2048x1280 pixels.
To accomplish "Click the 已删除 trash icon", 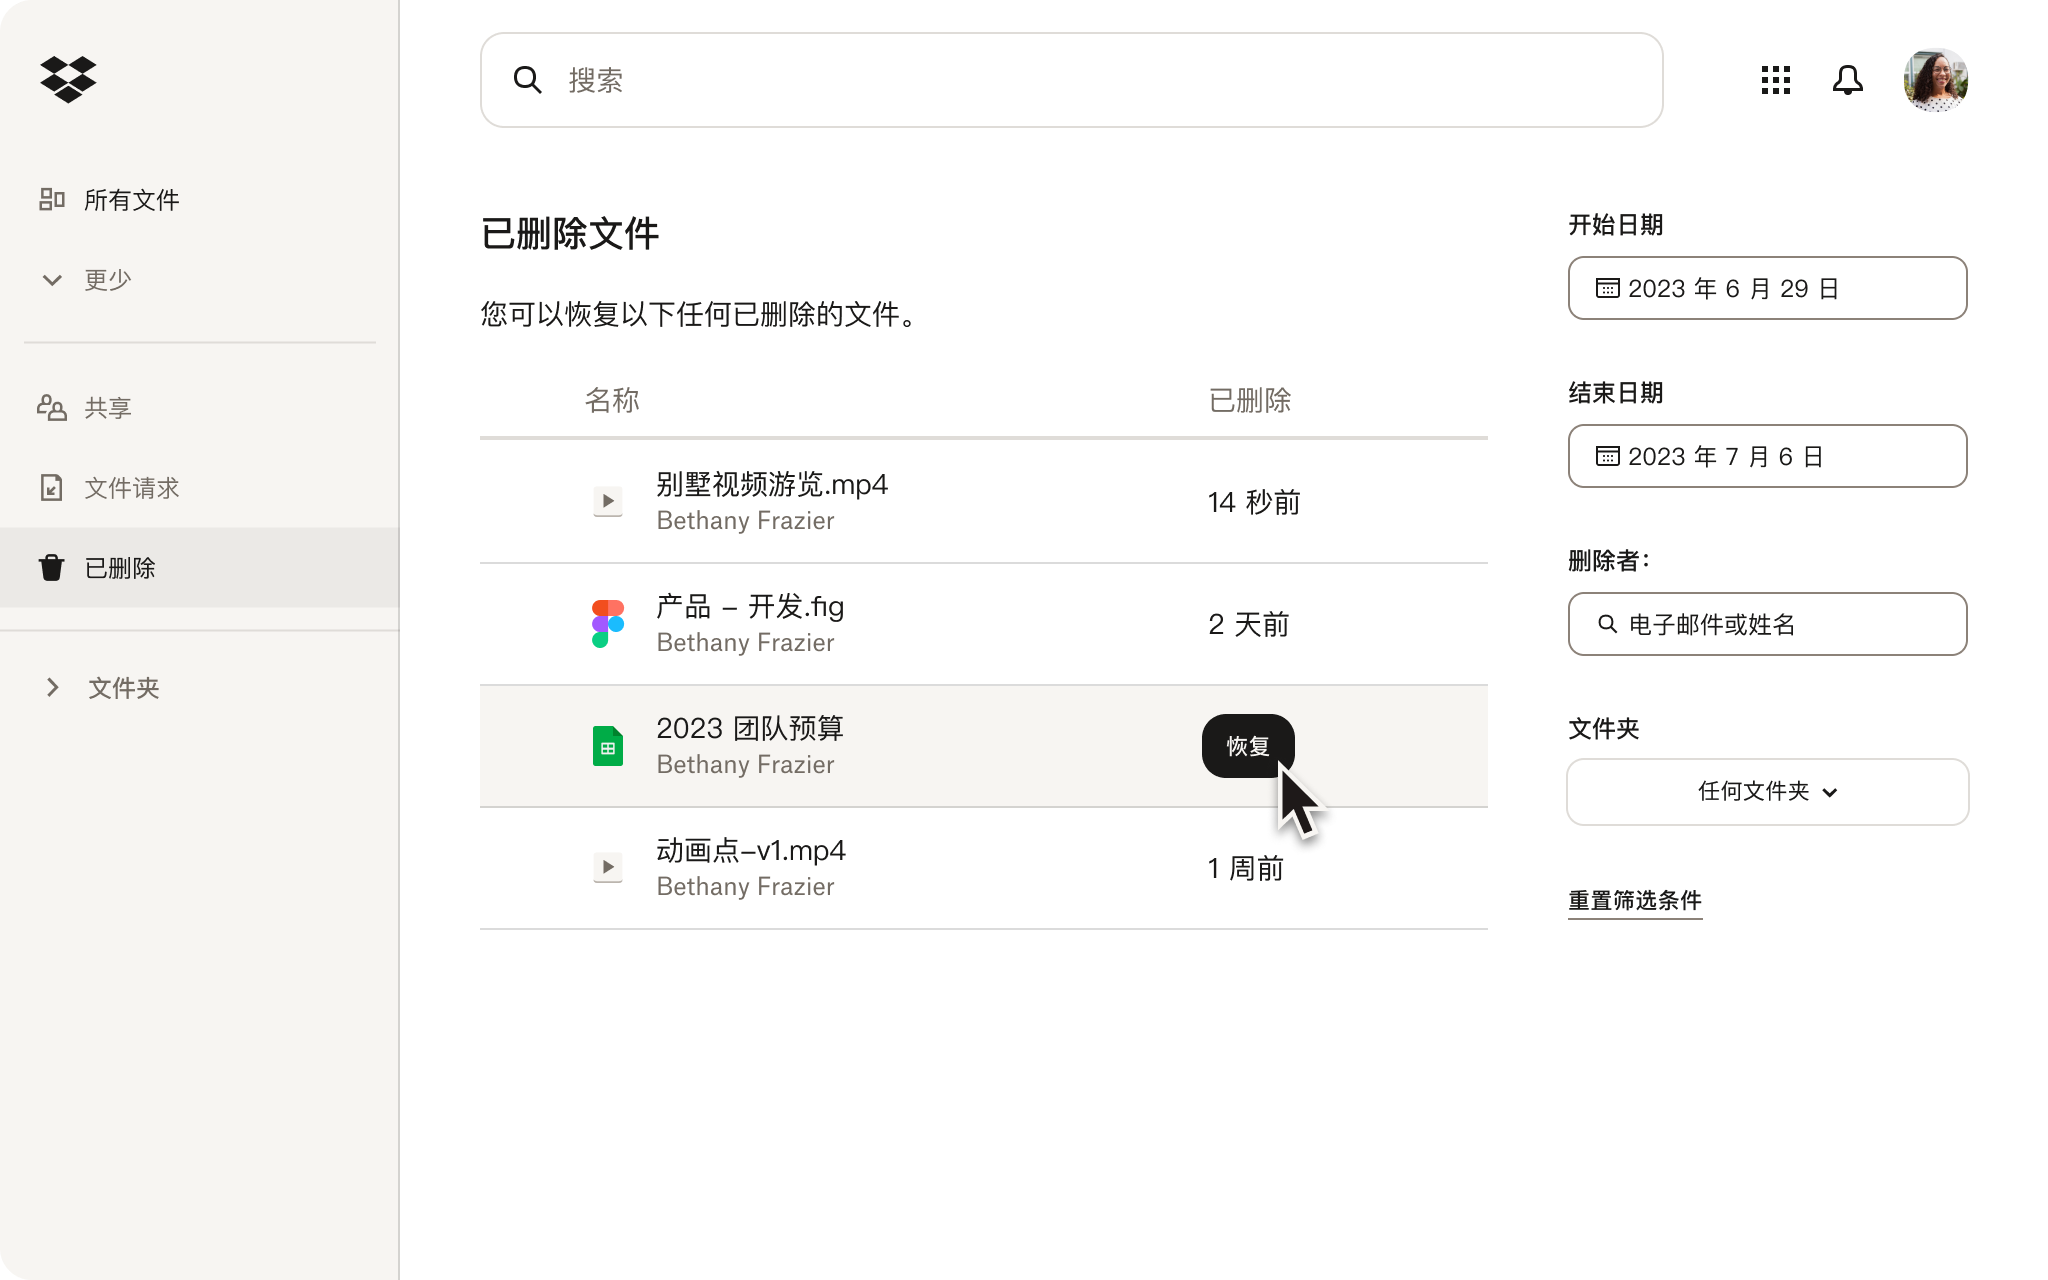I will click(52, 567).
